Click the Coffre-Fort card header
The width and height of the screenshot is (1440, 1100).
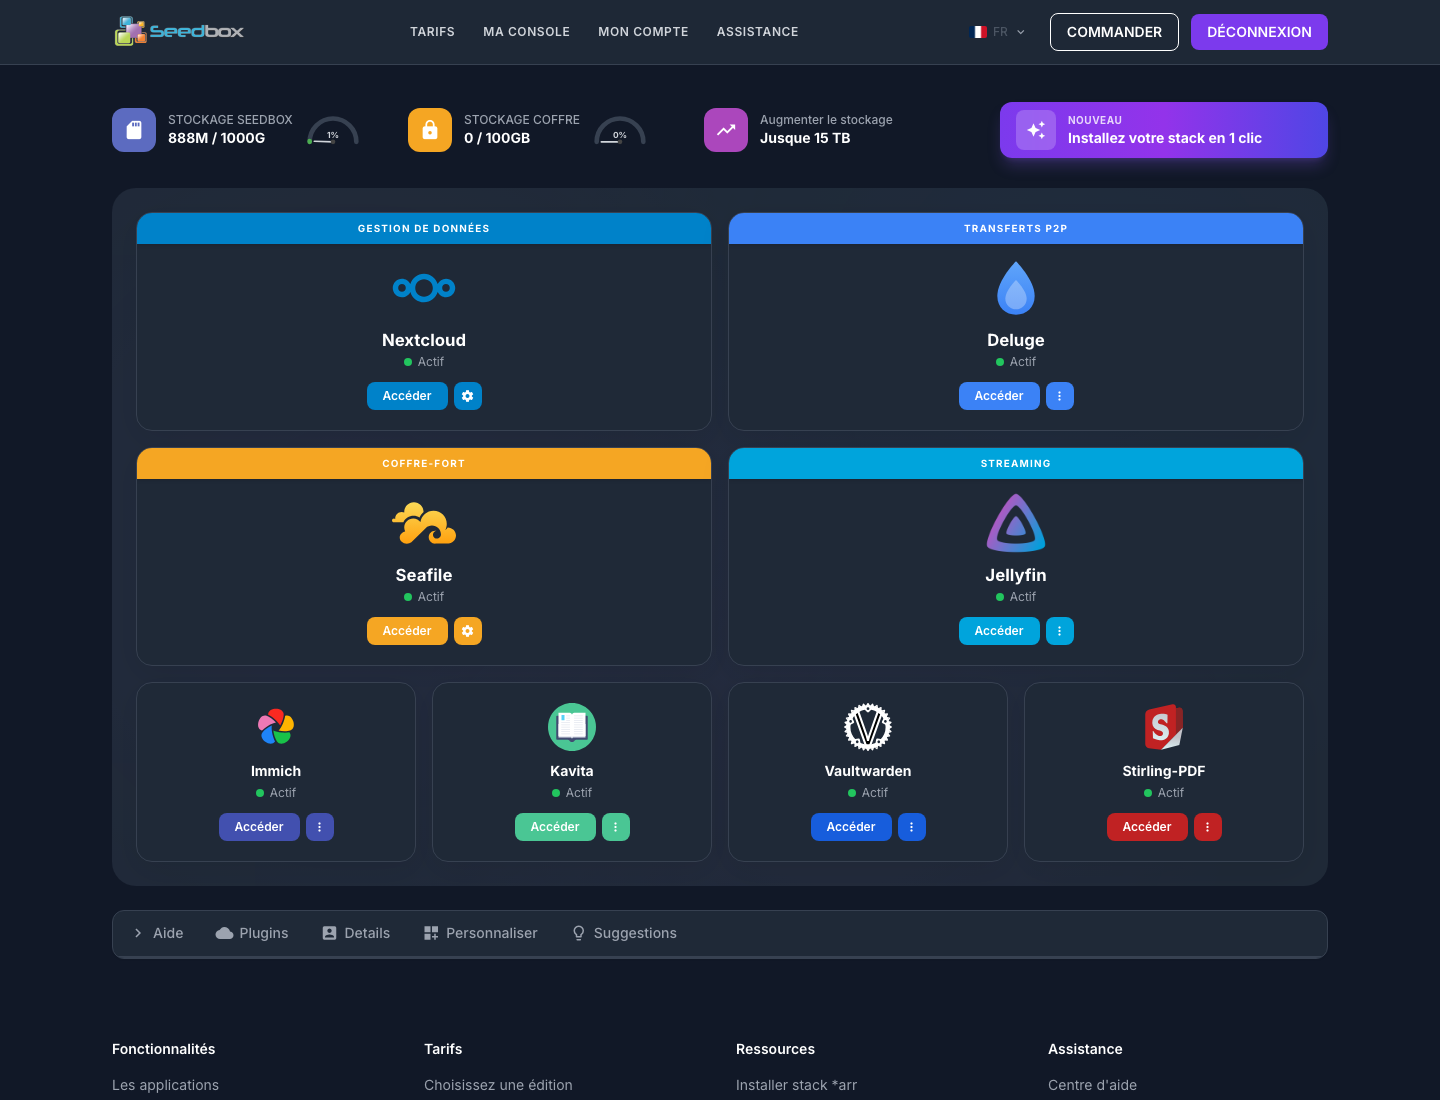tap(424, 463)
